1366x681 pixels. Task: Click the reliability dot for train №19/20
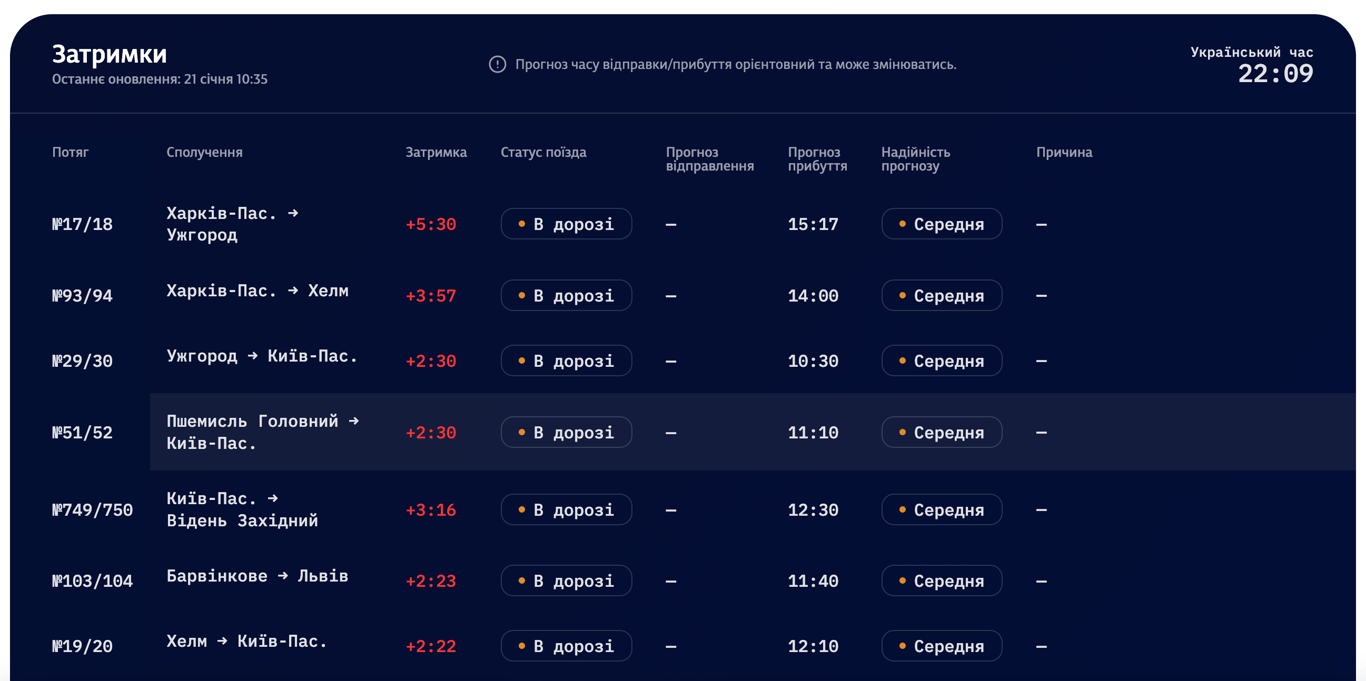[902, 646]
